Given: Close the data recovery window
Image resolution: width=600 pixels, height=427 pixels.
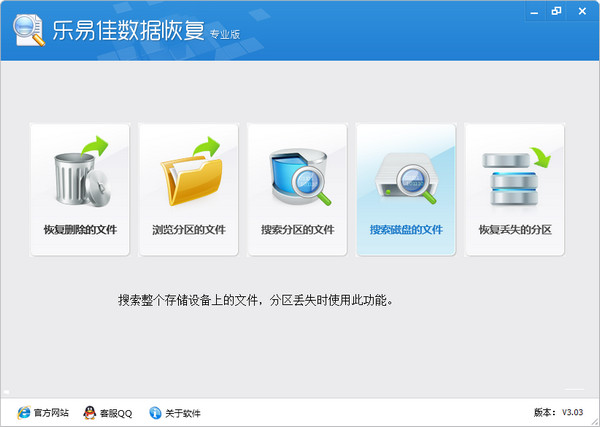Looking at the screenshot, I should click(582, 11).
